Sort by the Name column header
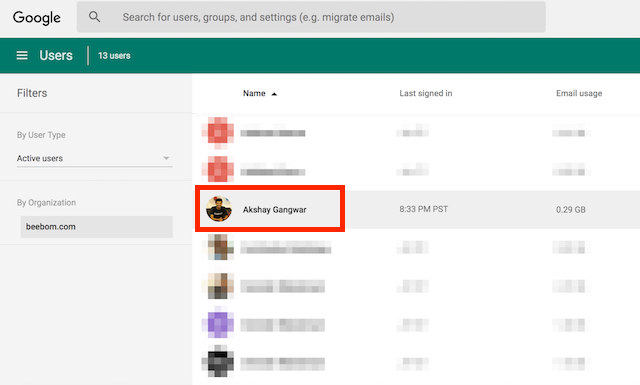Viewport: 640px width, 385px height. pos(254,93)
